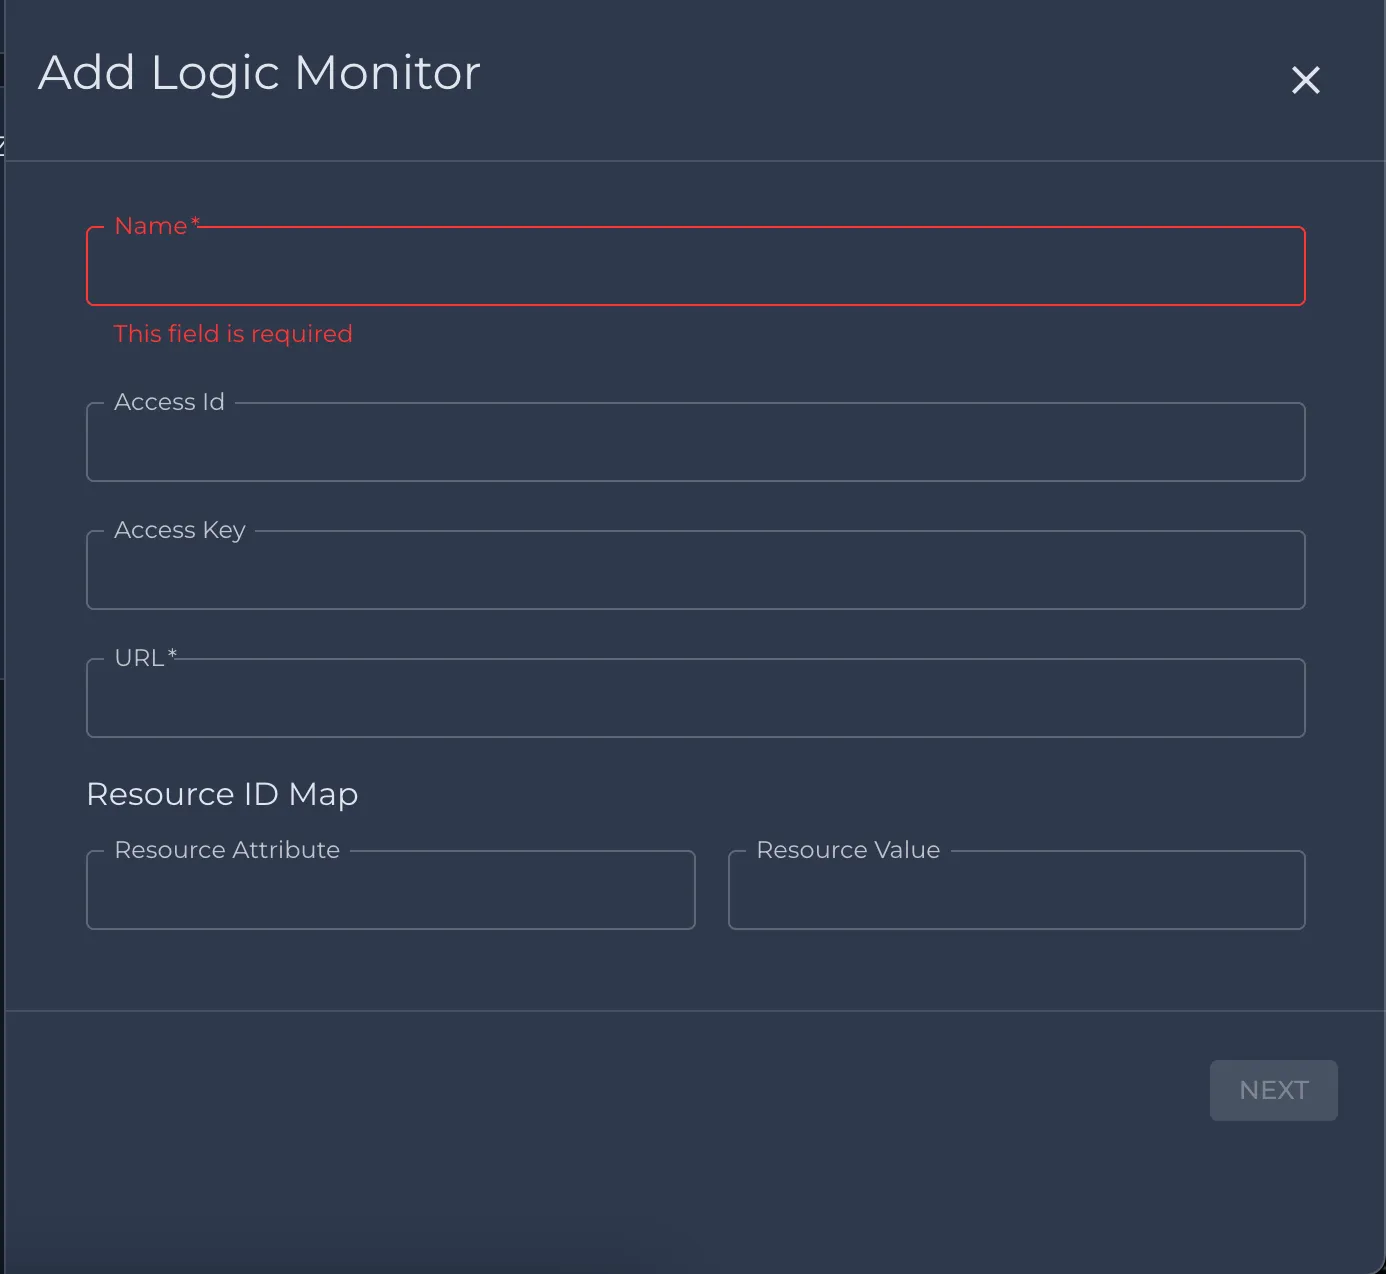Click the Resource Value input
Viewport: 1386px width, 1274px height.
pos(1017,890)
